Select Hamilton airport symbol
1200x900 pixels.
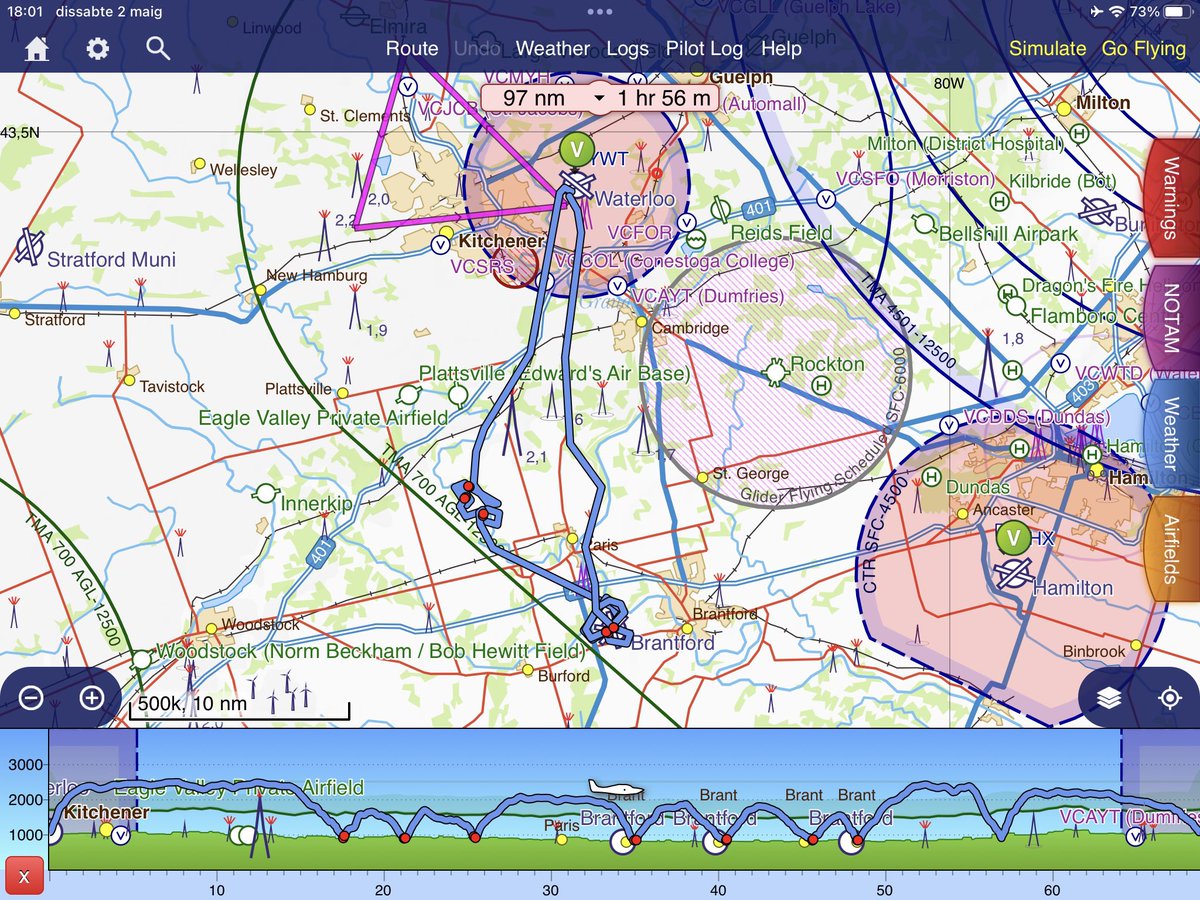pos(1014,574)
